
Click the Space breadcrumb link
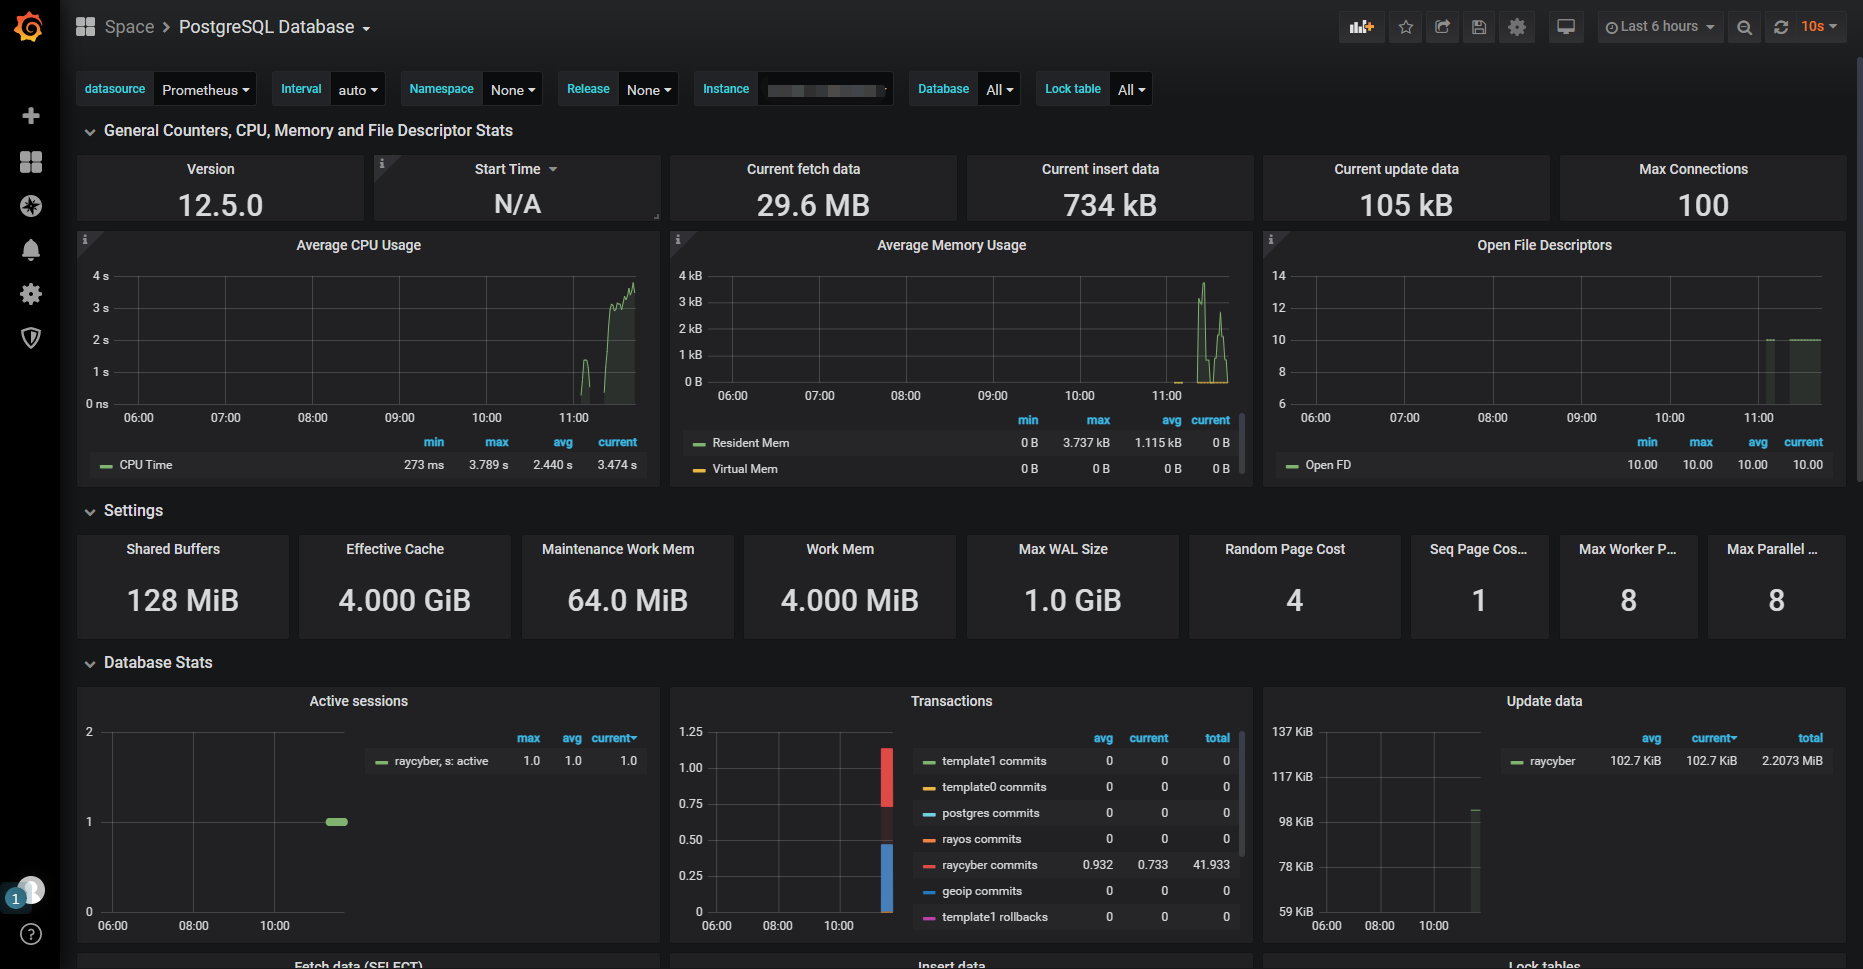coord(129,27)
